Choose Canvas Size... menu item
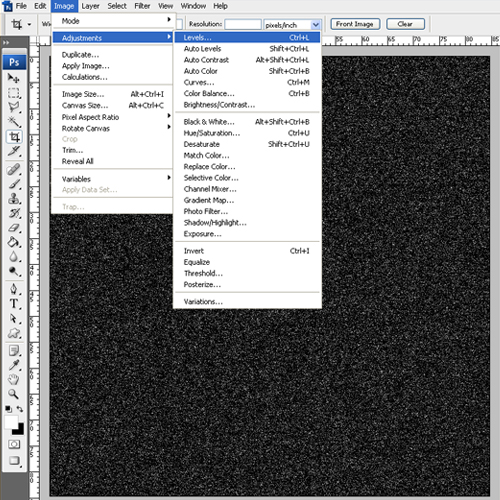This screenshot has height=500, width=500. pyautogui.click(x=112, y=106)
